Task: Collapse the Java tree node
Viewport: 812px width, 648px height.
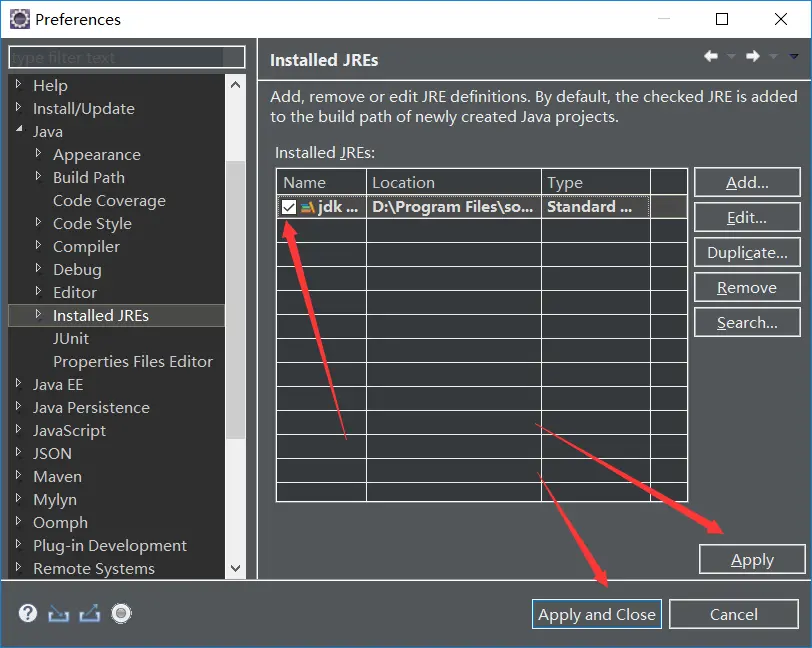Action: point(19,129)
